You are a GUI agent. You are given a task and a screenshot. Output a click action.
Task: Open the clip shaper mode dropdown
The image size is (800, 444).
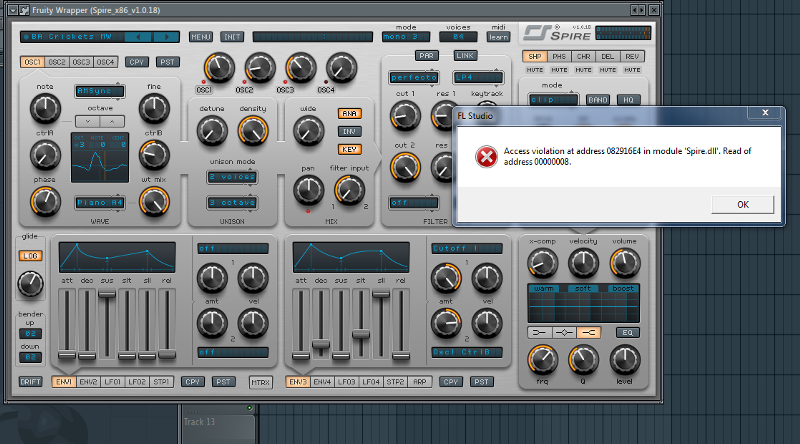coord(554,100)
